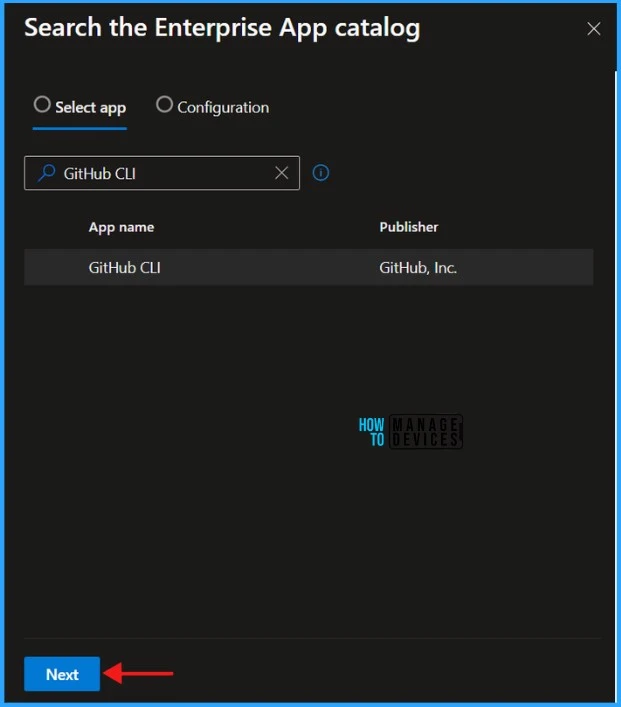Sort by App name column header

121,227
